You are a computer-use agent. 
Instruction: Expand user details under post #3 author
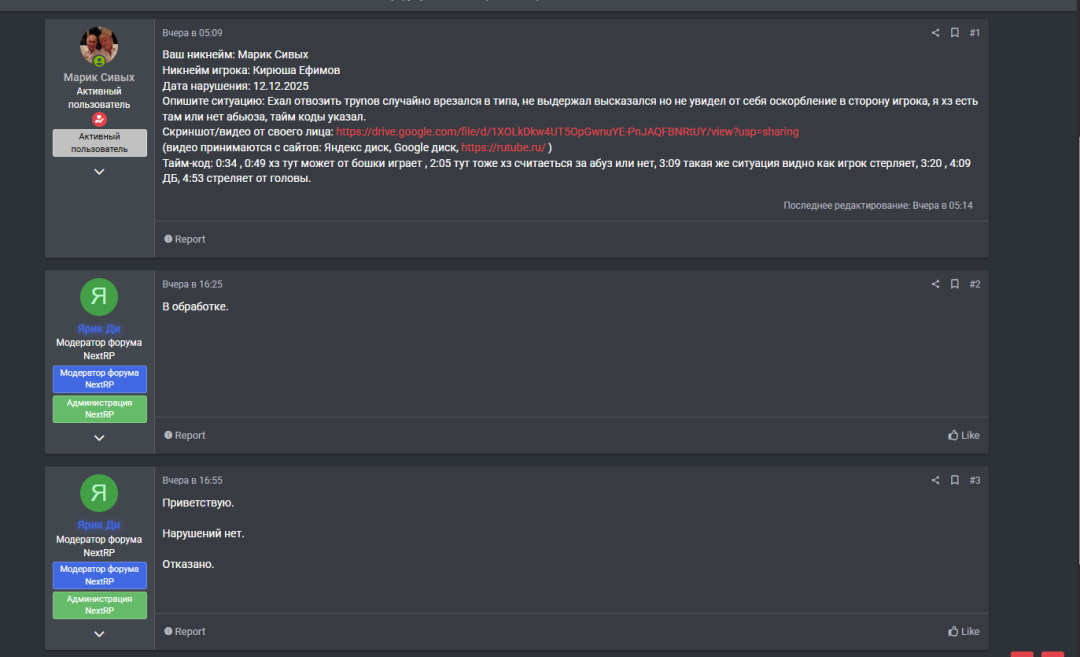click(99, 634)
